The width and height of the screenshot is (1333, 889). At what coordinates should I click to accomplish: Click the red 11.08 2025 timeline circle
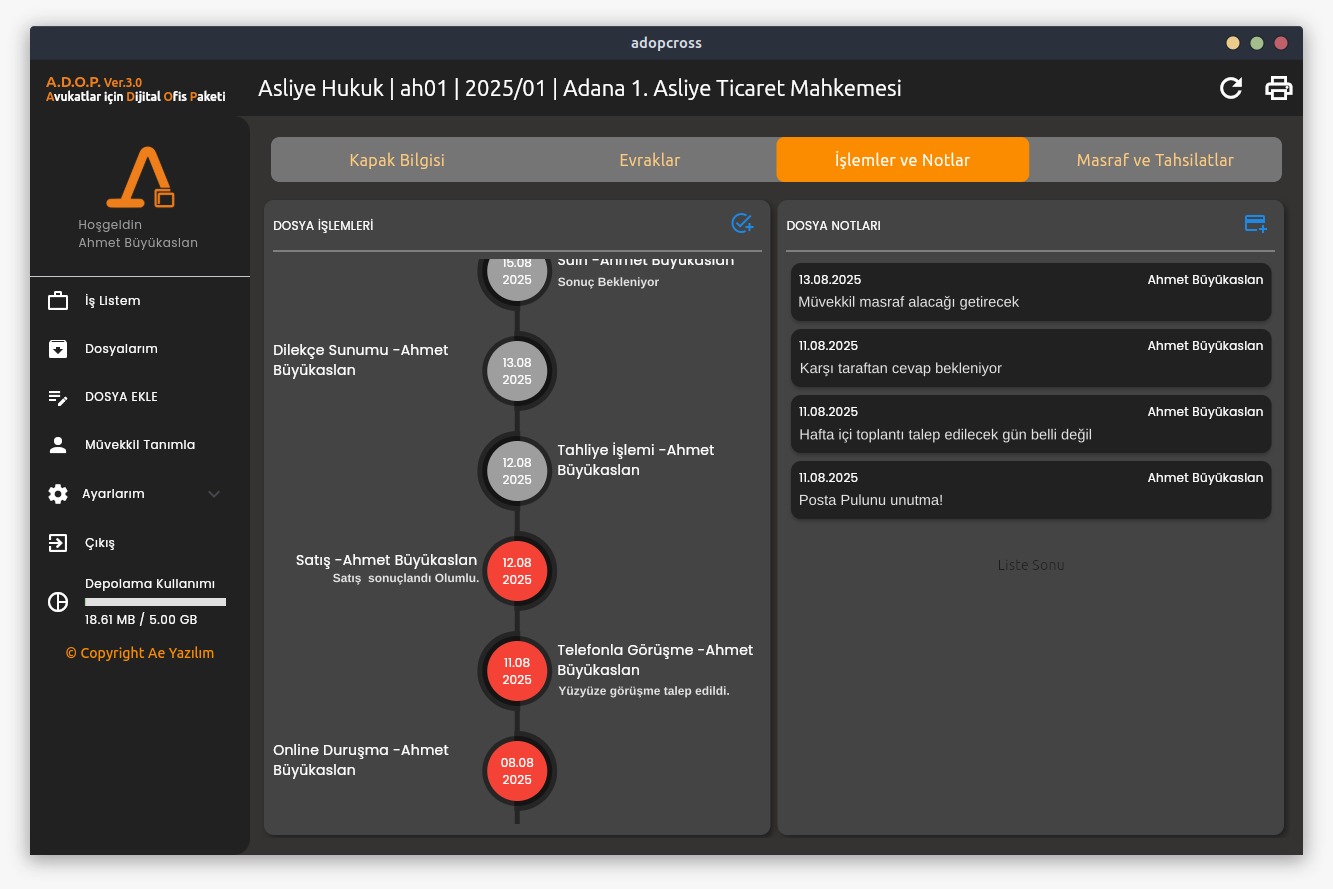tap(517, 671)
